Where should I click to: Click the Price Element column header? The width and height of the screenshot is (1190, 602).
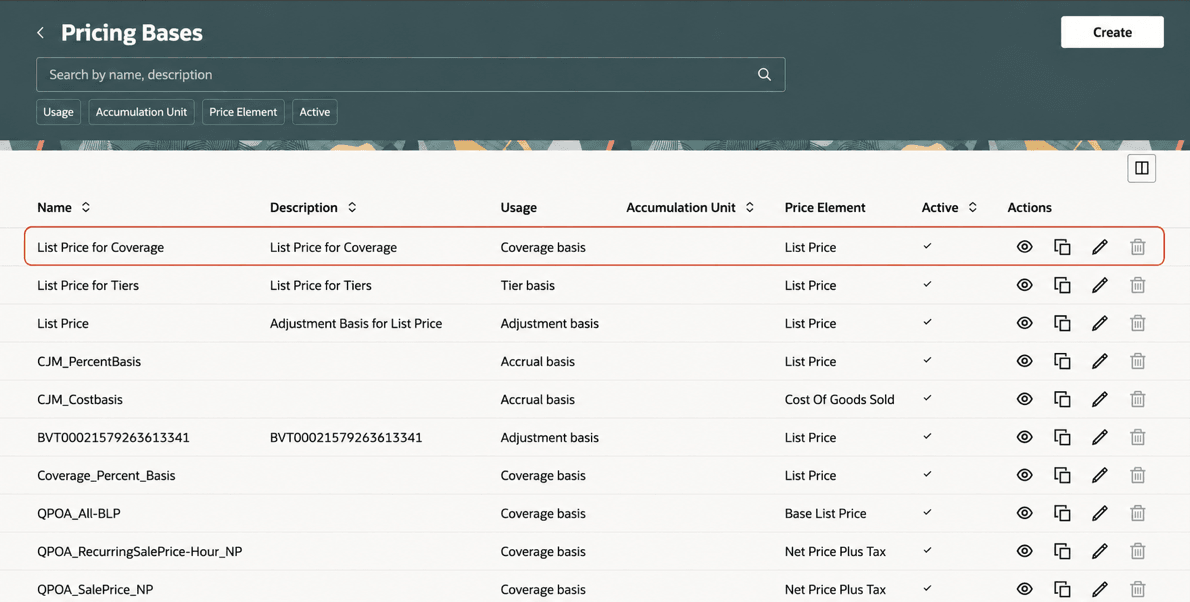[825, 207]
